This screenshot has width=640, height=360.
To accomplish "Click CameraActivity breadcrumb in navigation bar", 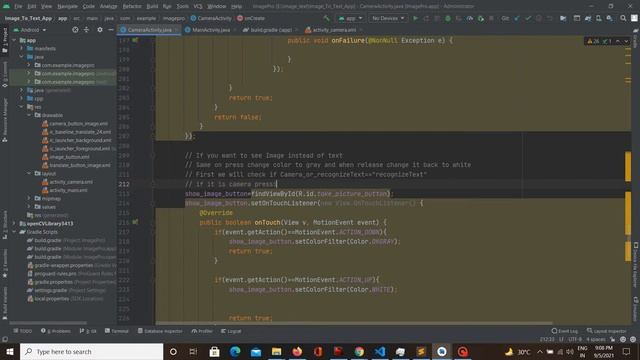I will (x=211, y=18).
